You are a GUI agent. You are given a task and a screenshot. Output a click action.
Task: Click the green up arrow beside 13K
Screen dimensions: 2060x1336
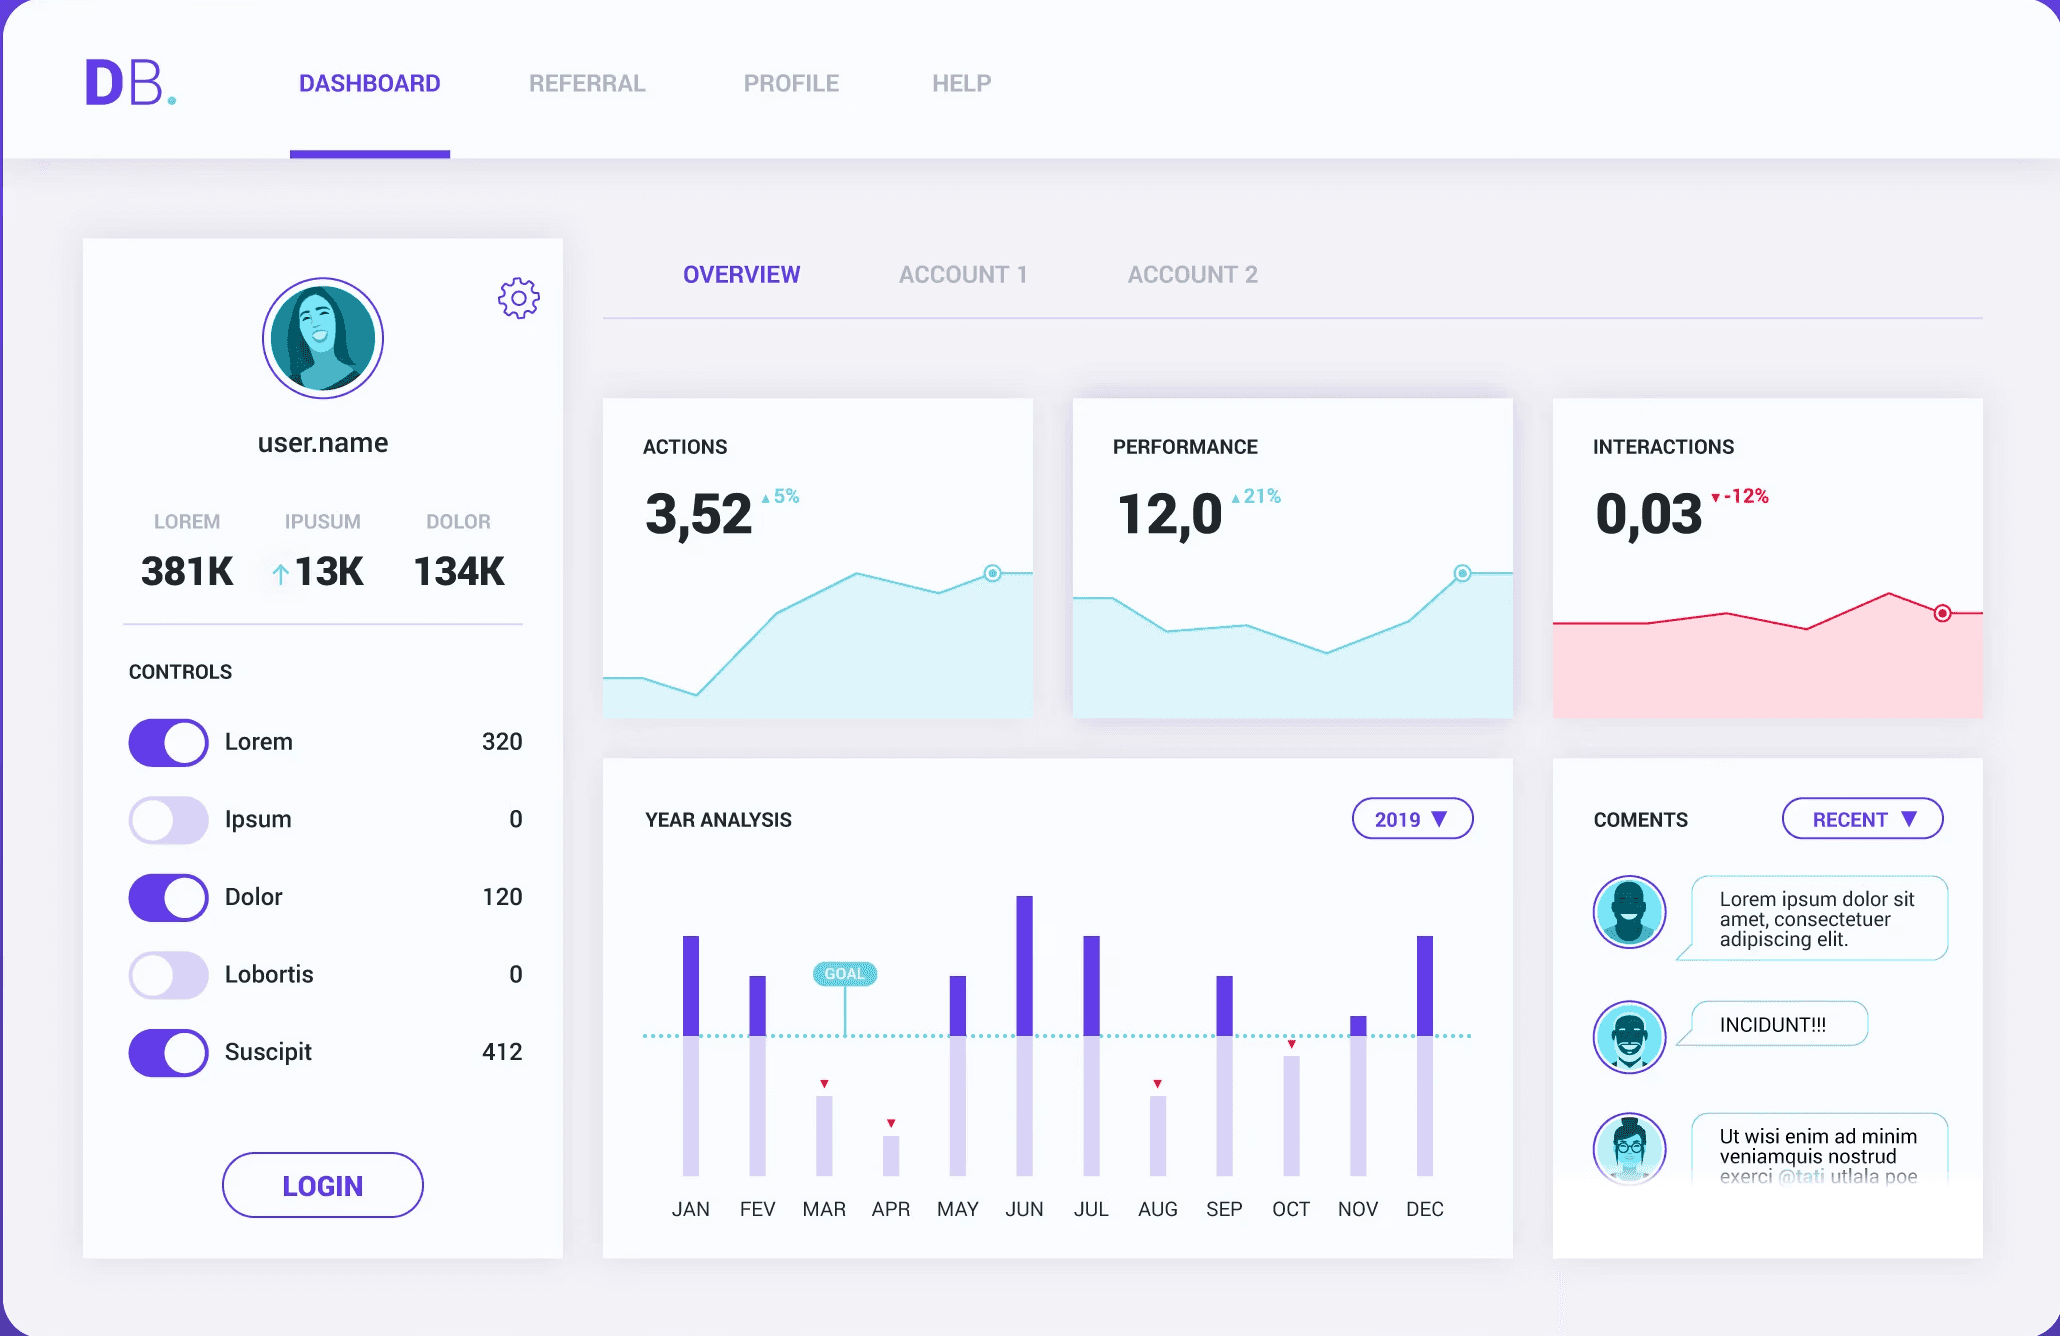pos(281,573)
